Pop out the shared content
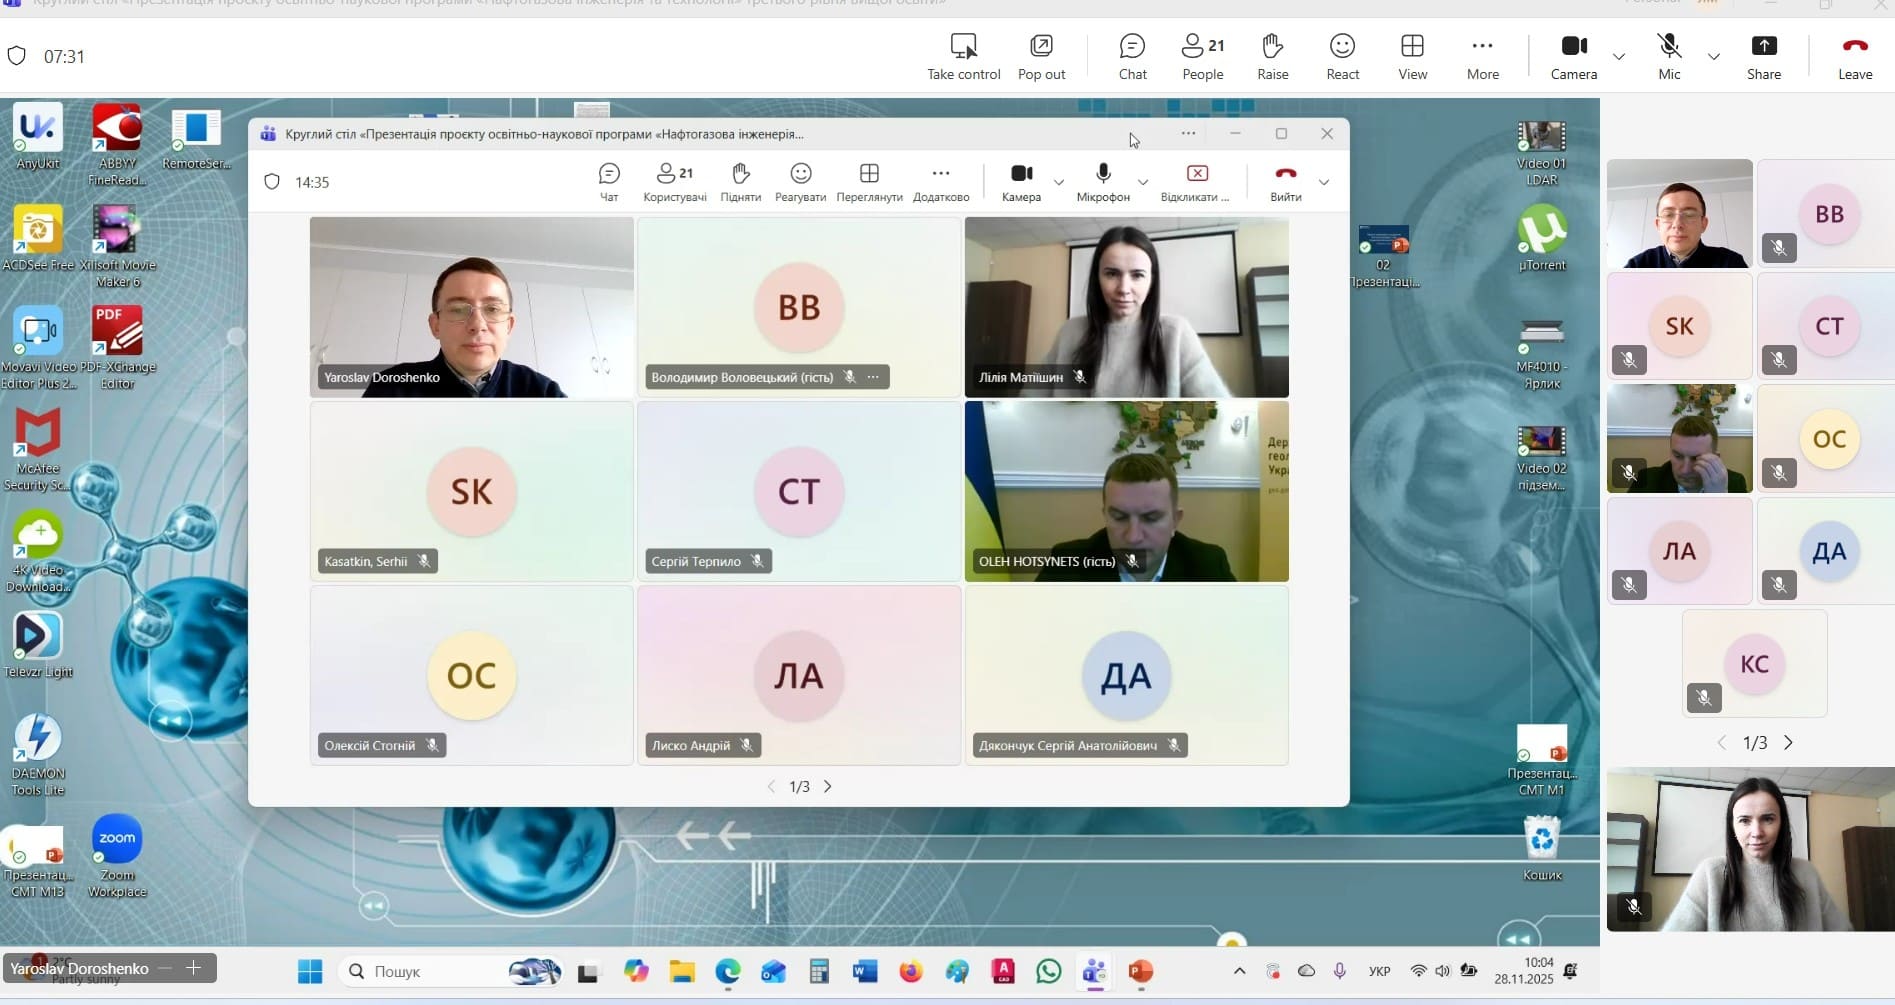This screenshot has height=1005, width=1895. 1041,56
